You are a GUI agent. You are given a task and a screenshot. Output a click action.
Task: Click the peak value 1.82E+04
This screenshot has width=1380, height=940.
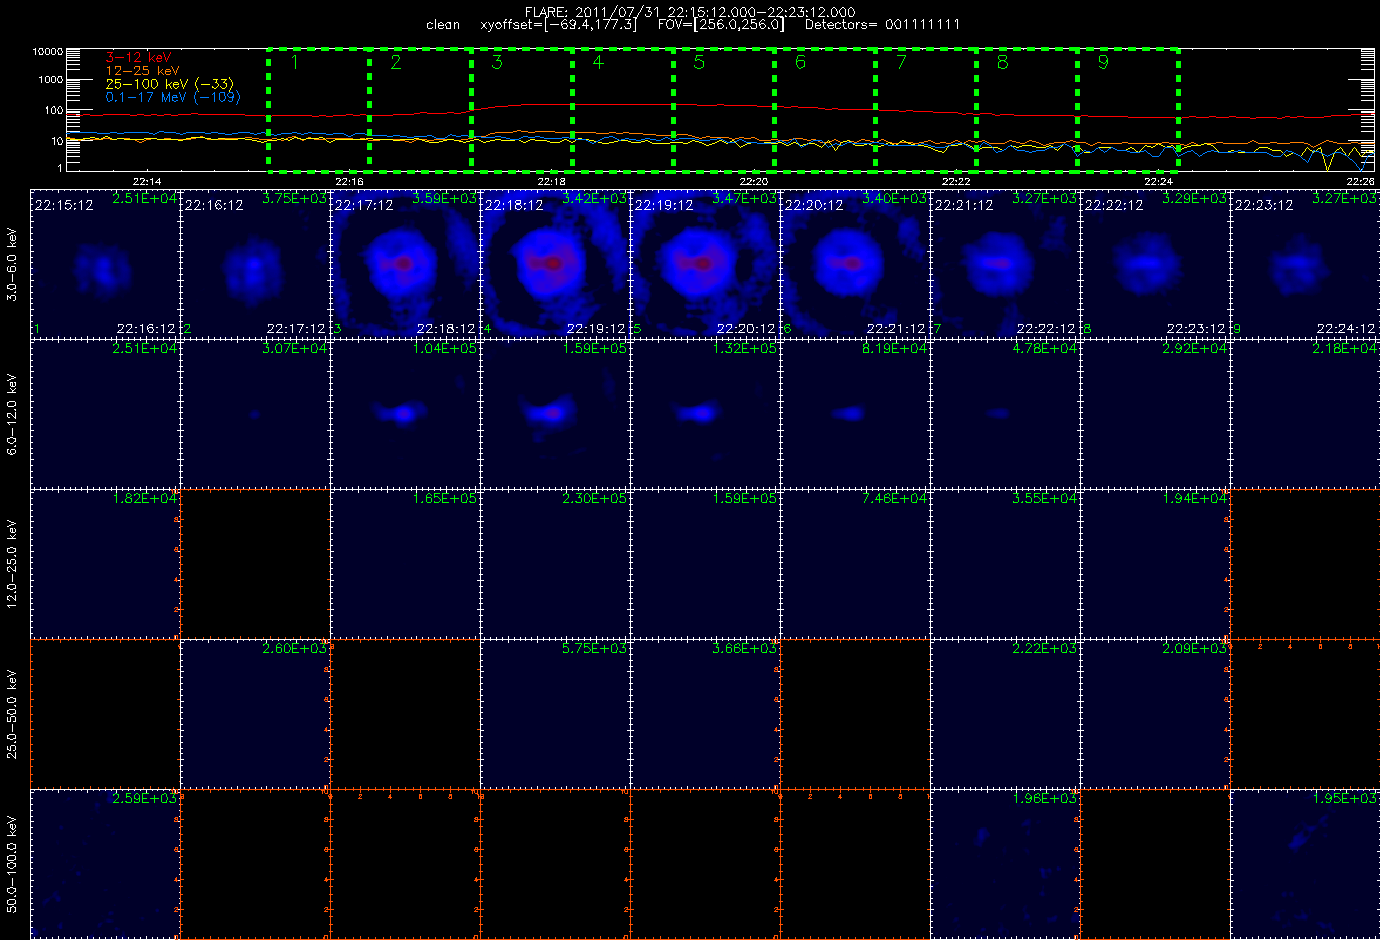[144, 499]
